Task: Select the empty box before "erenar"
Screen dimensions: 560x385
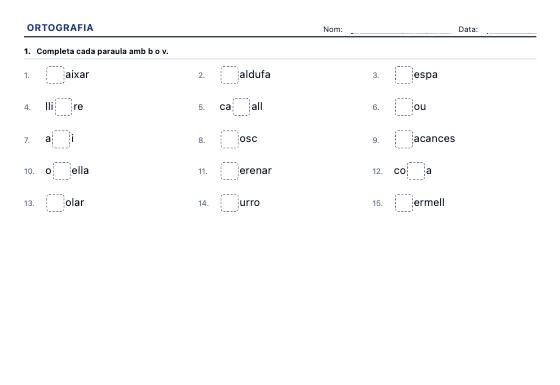Action: pos(229,171)
